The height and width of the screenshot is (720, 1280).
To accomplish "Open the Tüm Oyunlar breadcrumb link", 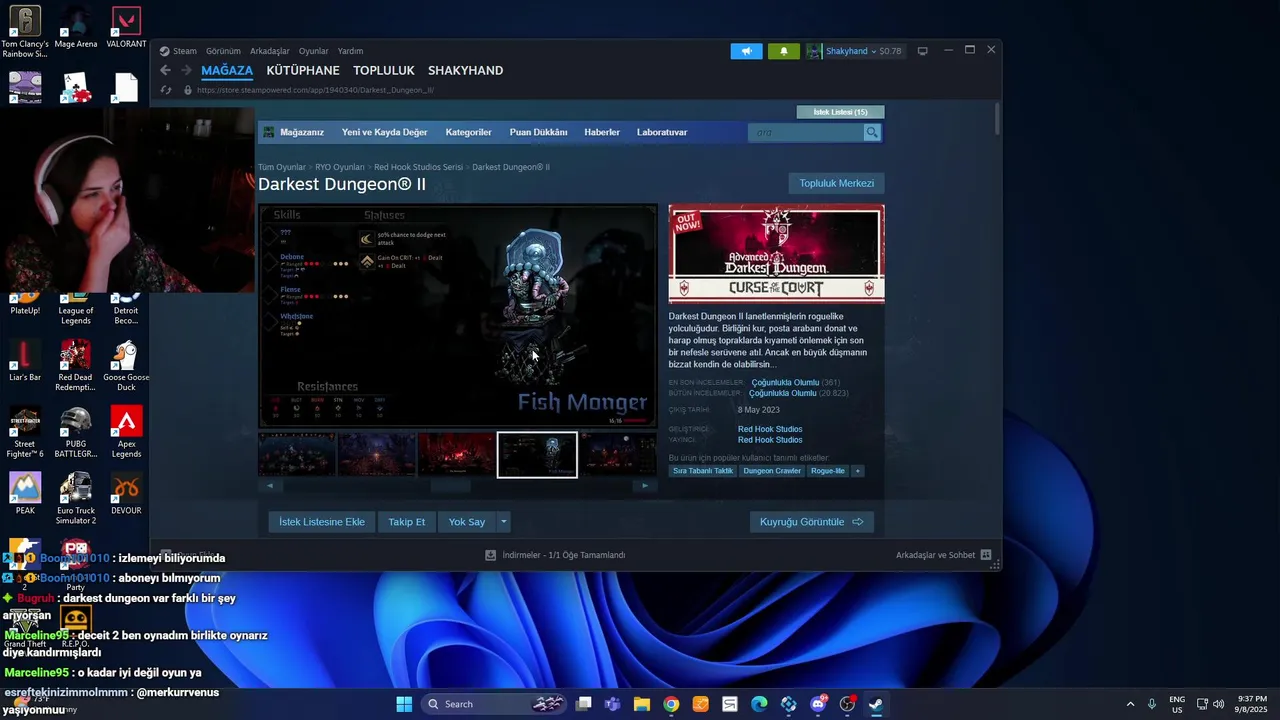I will click(x=282, y=167).
